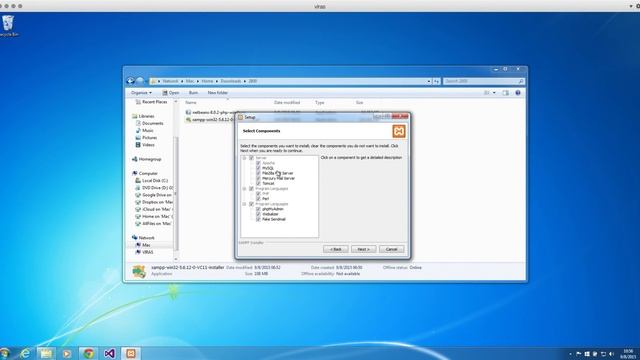Image resolution: width=640 pixels, height=360 pixels.
Task: Open the Documents library
Action: coord(149,123)
